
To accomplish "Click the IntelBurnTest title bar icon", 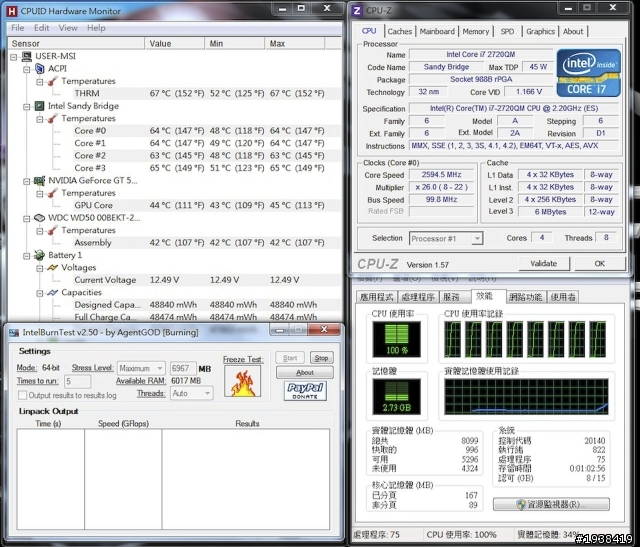I will 14,333.
